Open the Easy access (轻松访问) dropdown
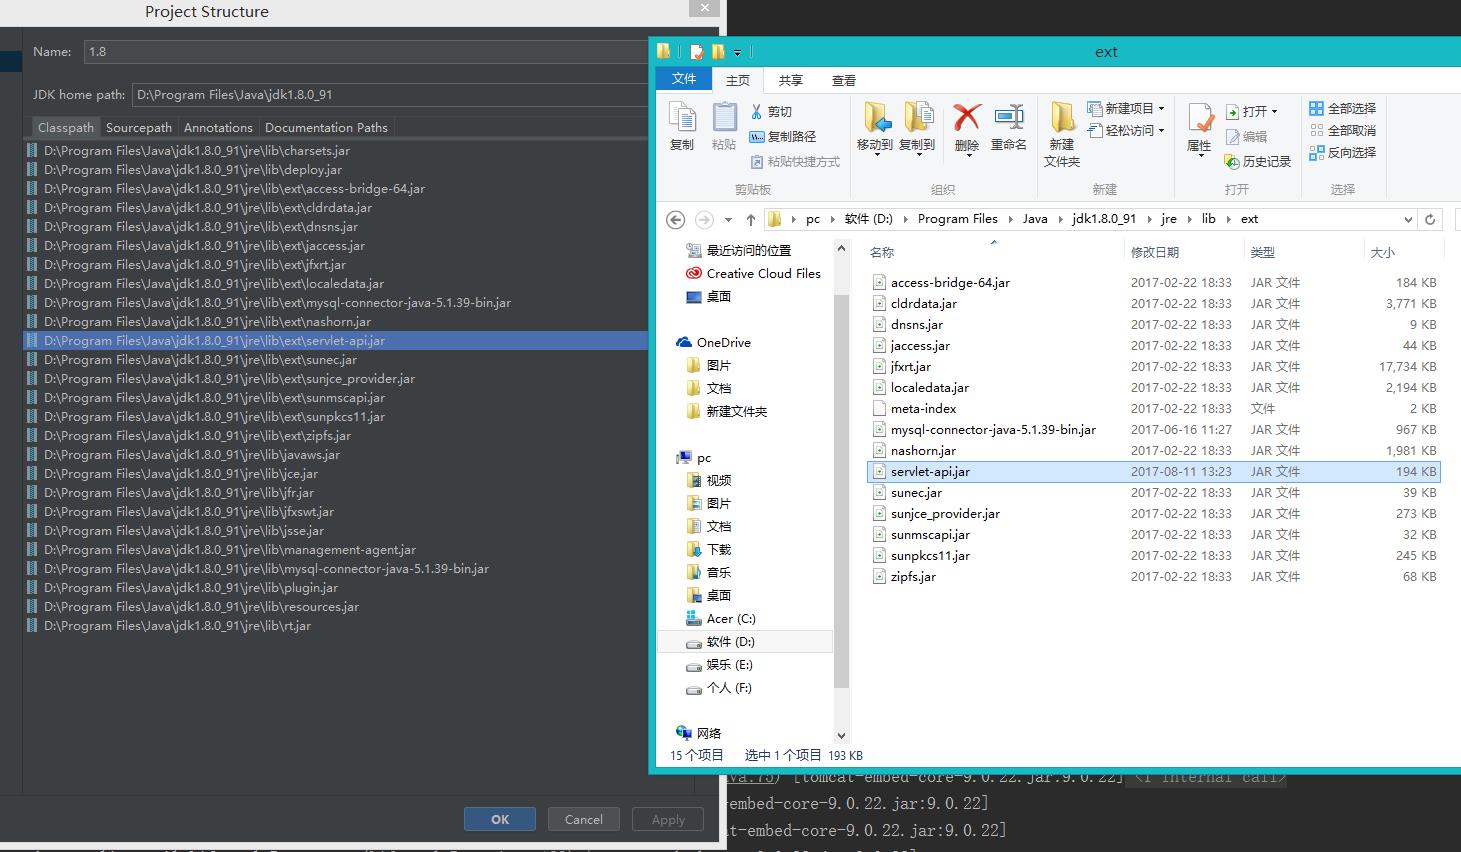 (x=1127, y=130)
